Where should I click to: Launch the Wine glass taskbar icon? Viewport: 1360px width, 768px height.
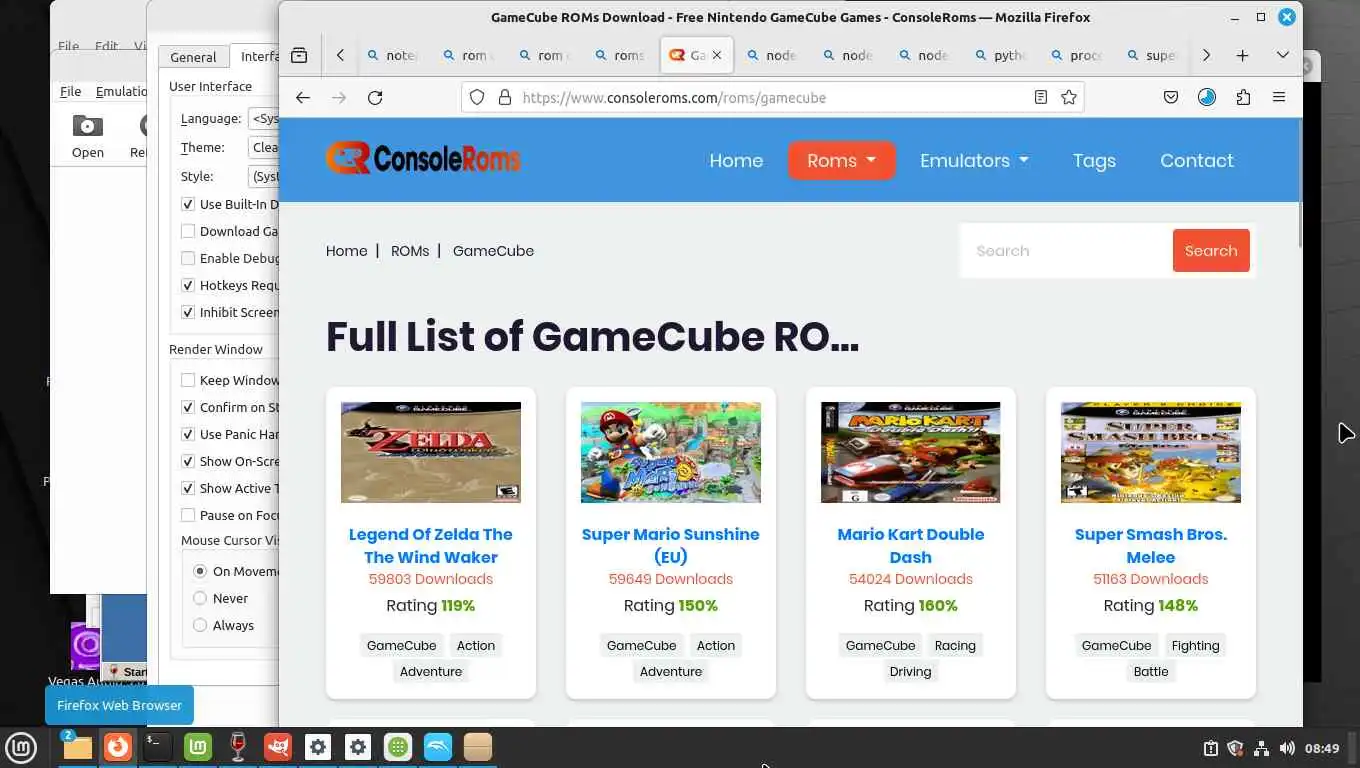click(238, 747)
